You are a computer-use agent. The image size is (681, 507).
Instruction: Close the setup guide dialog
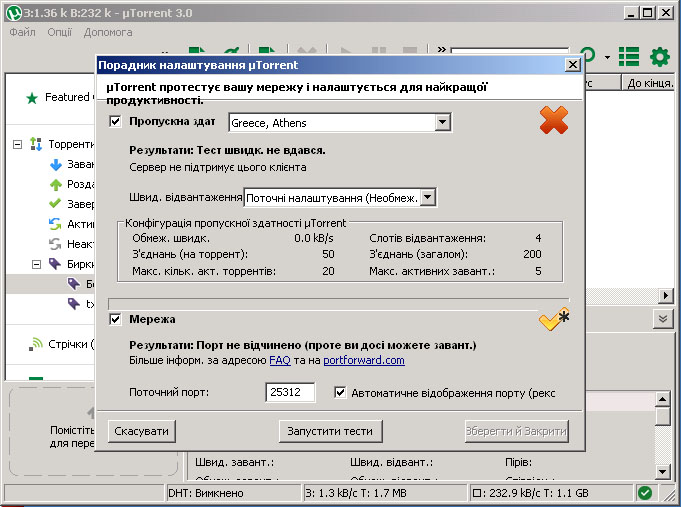point(573,65)
